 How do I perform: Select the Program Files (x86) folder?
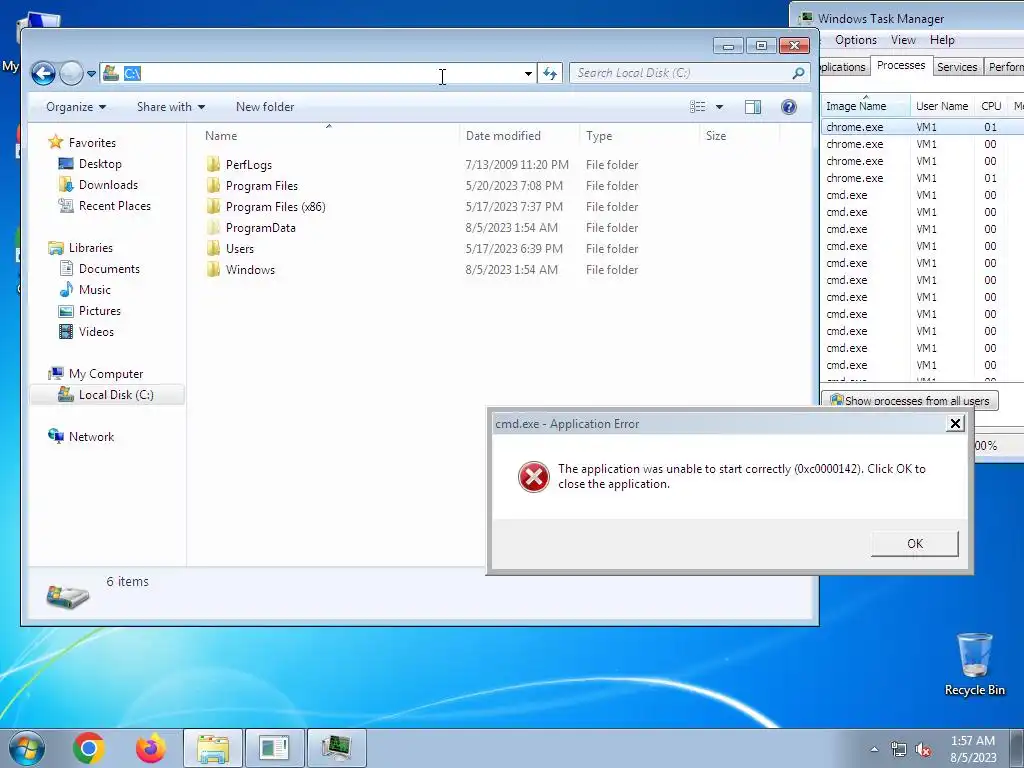coord(275,206)
